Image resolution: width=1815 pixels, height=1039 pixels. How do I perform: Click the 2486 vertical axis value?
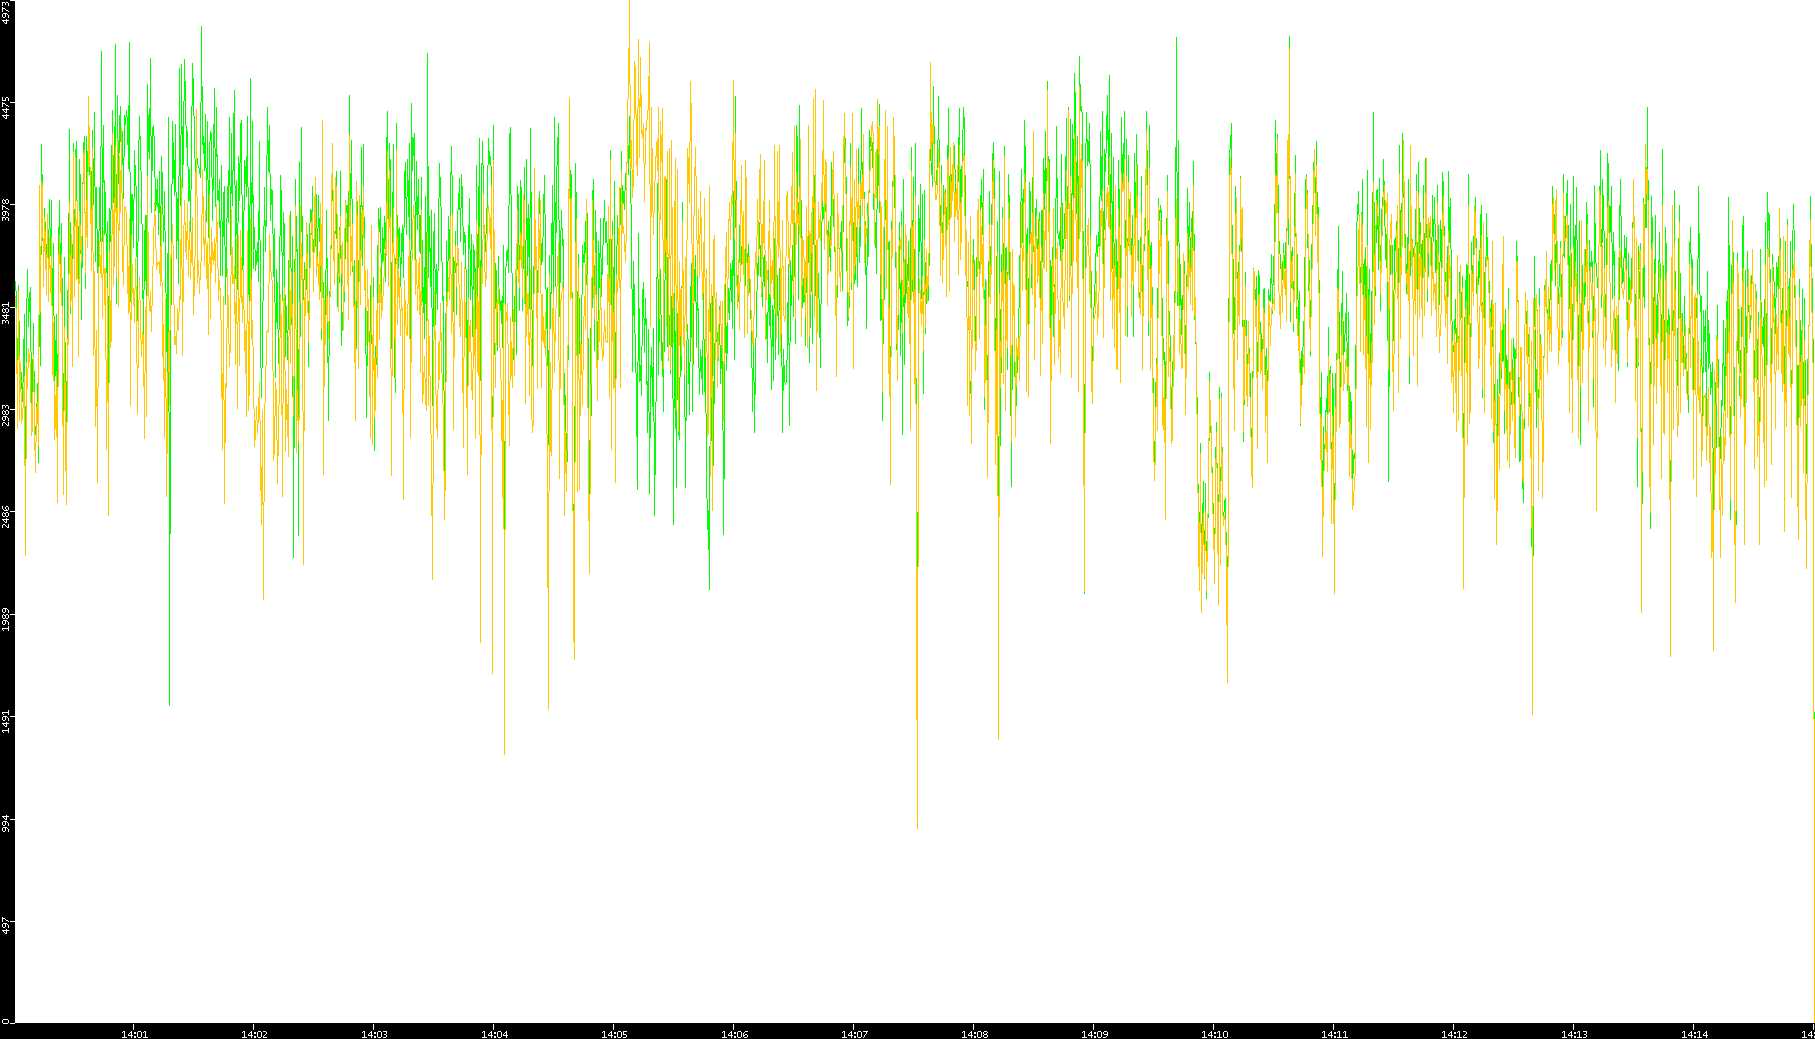pyautogui.click(x=7, y=516)
